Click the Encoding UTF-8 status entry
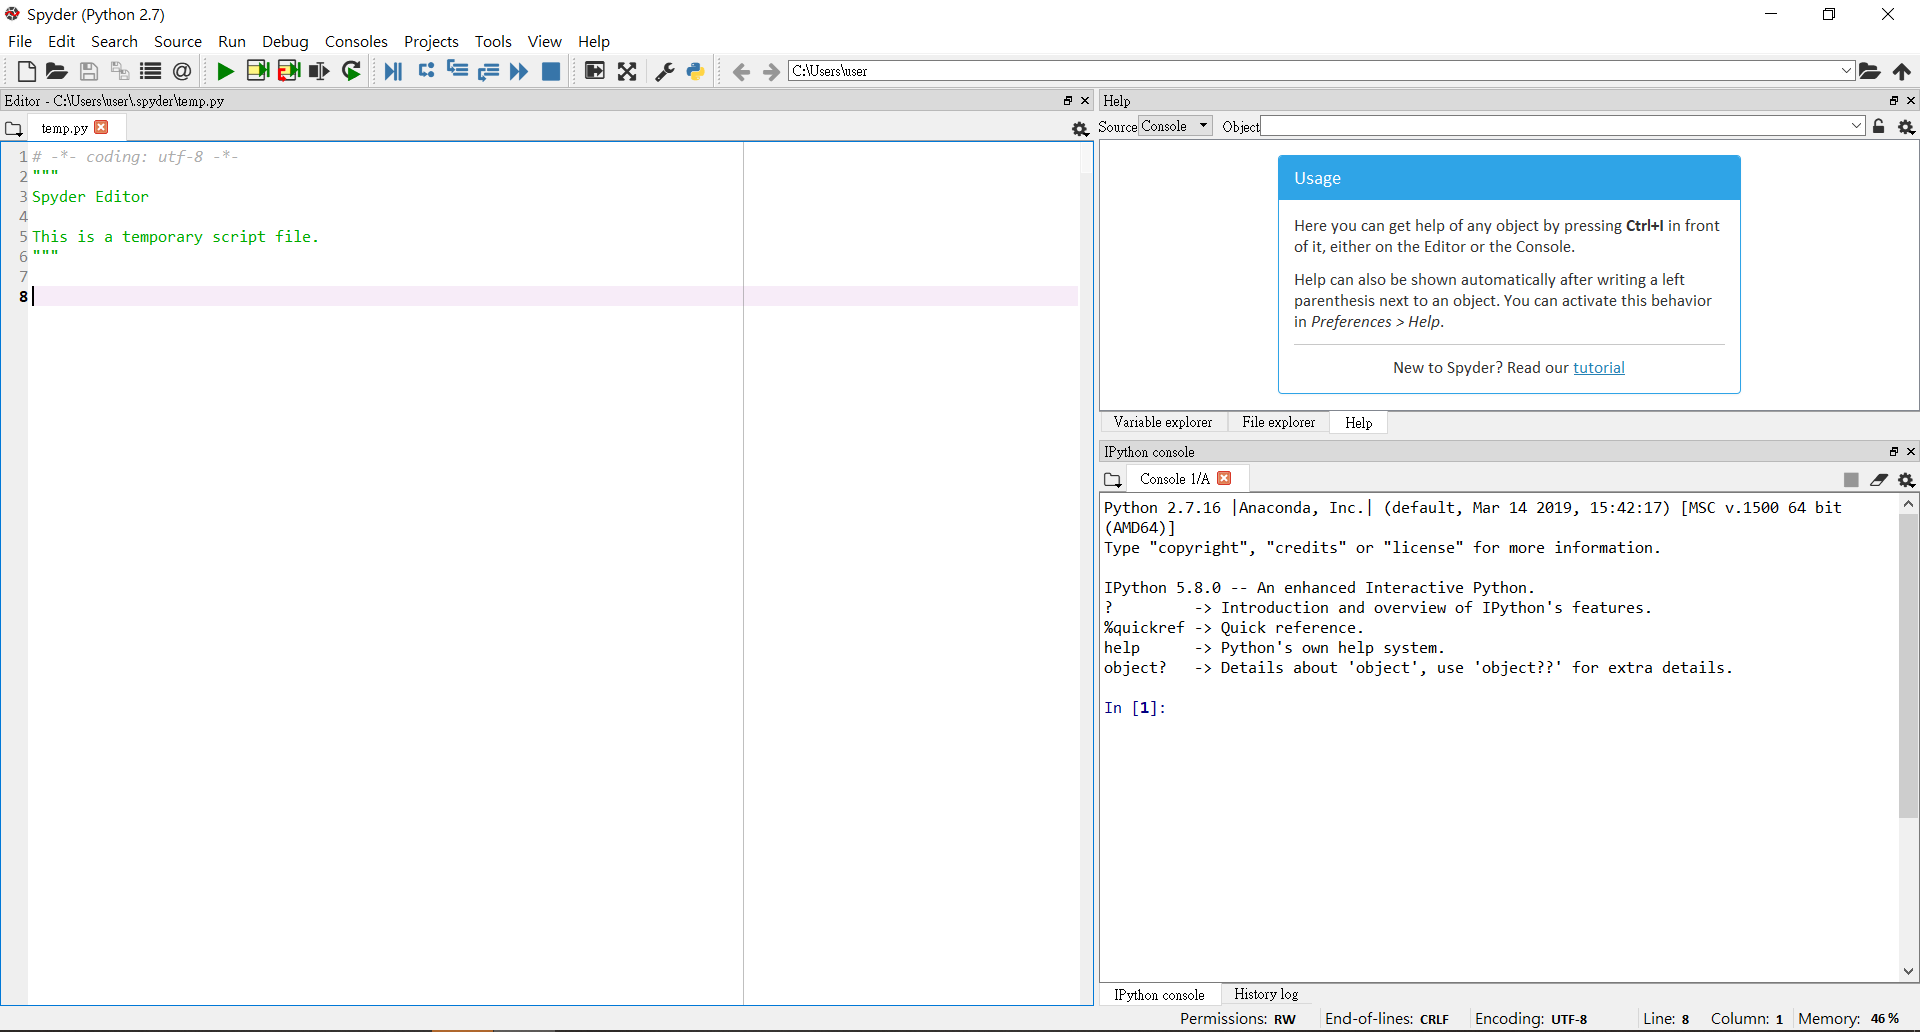 pos(1531,1019)
